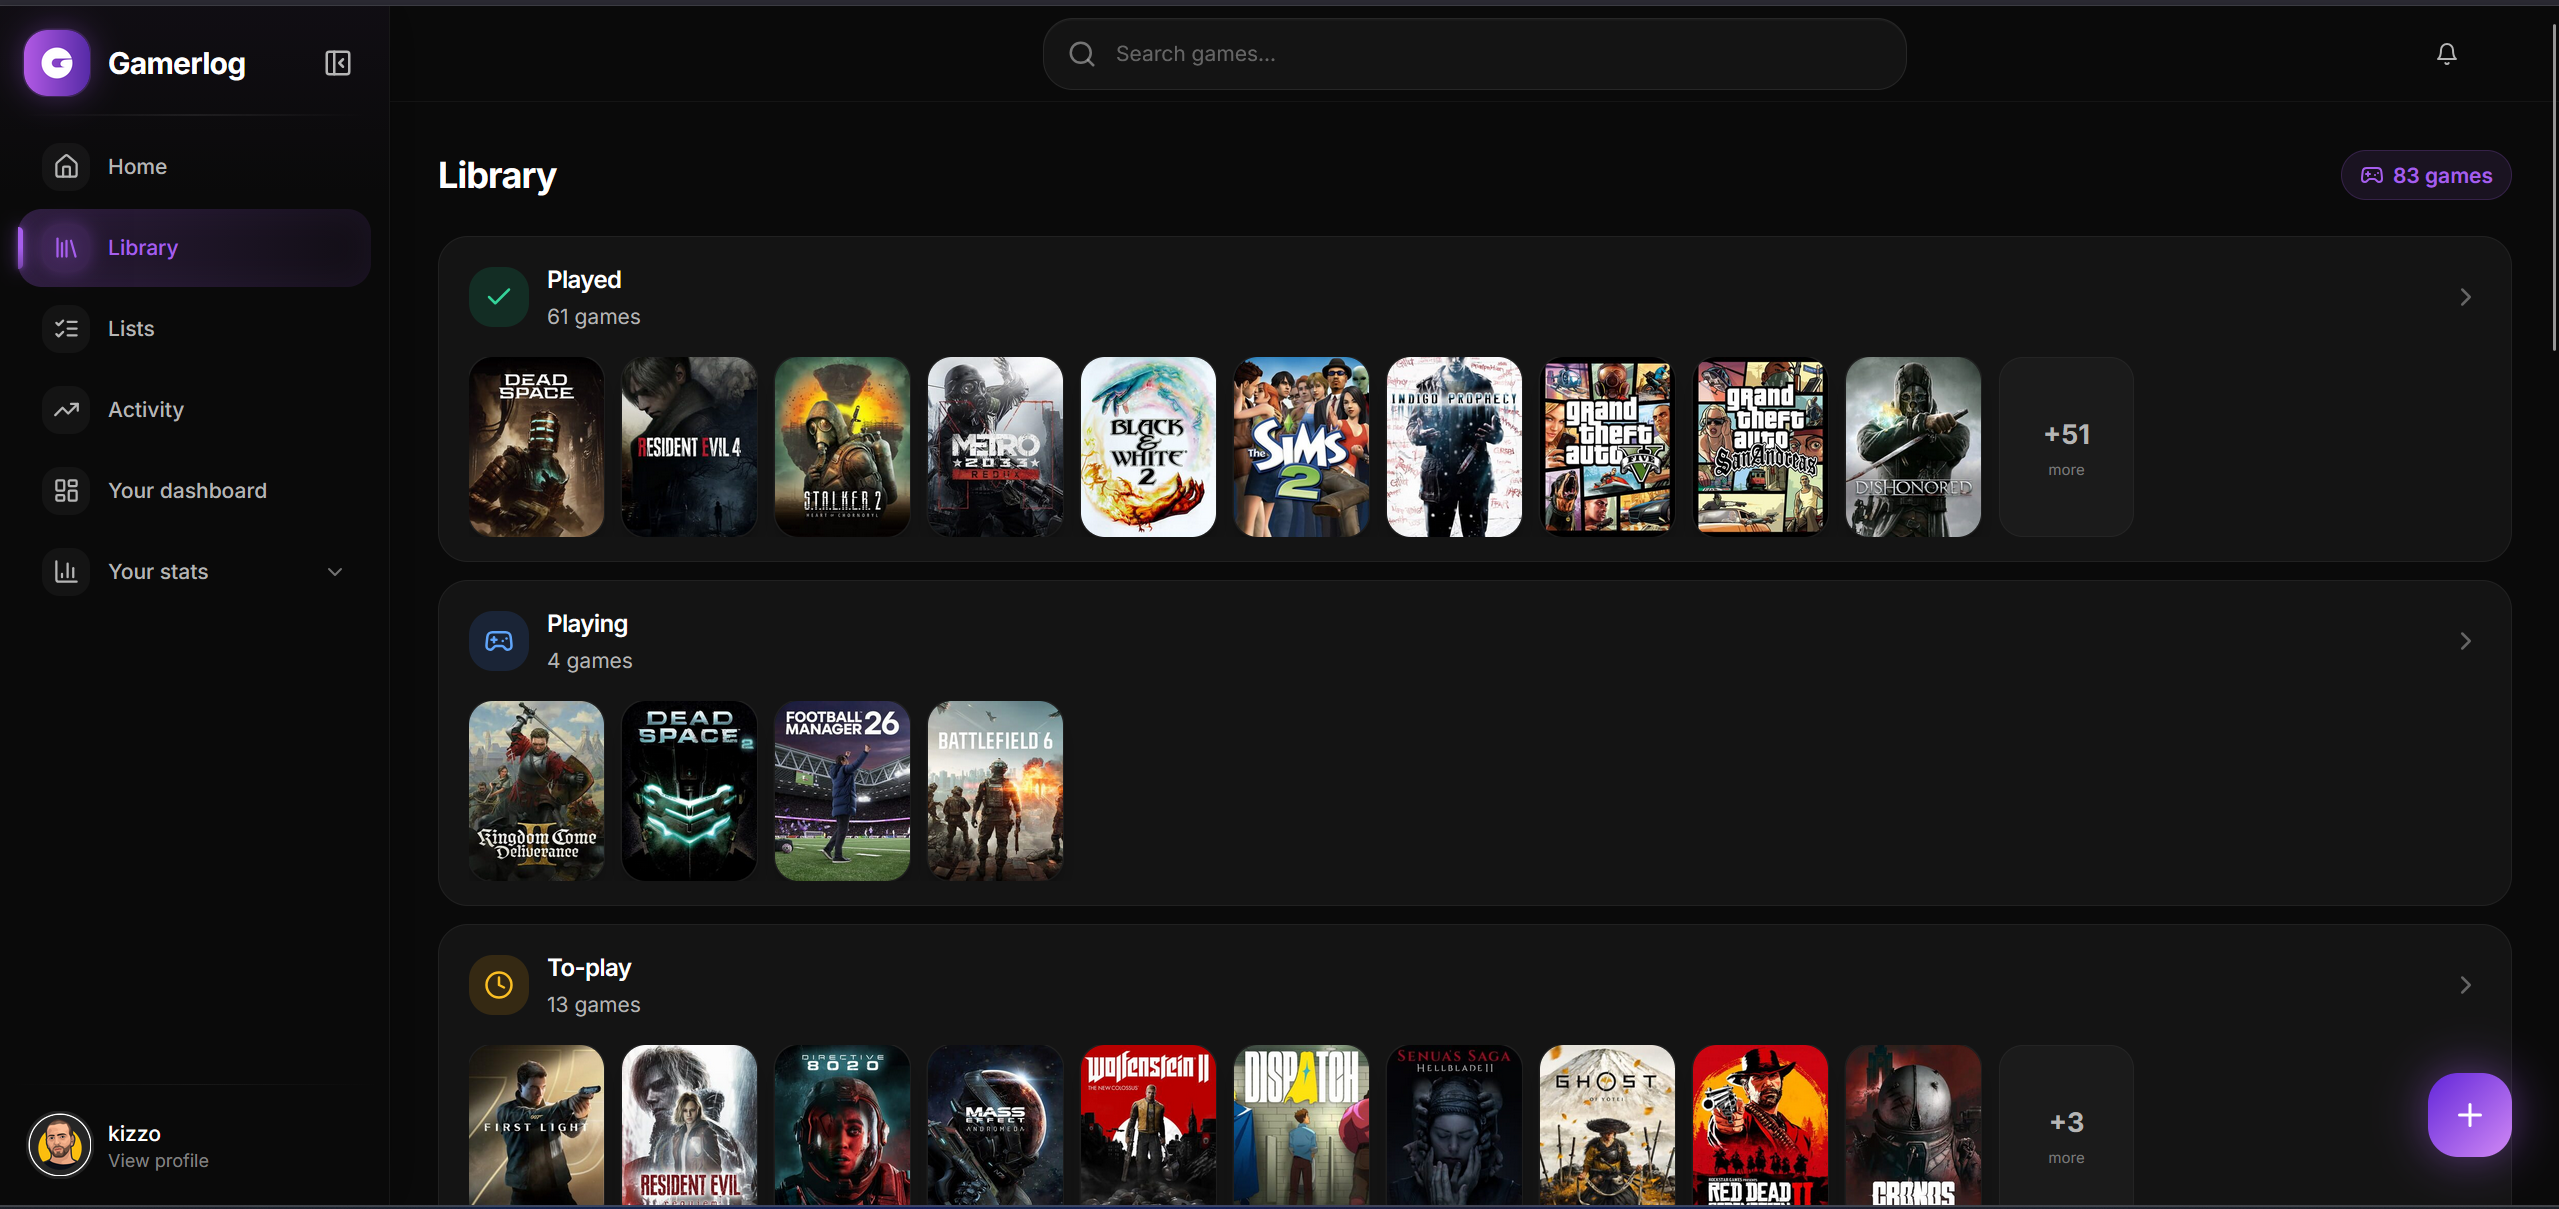Open the +51 more tile in Played

point(2065,447)
